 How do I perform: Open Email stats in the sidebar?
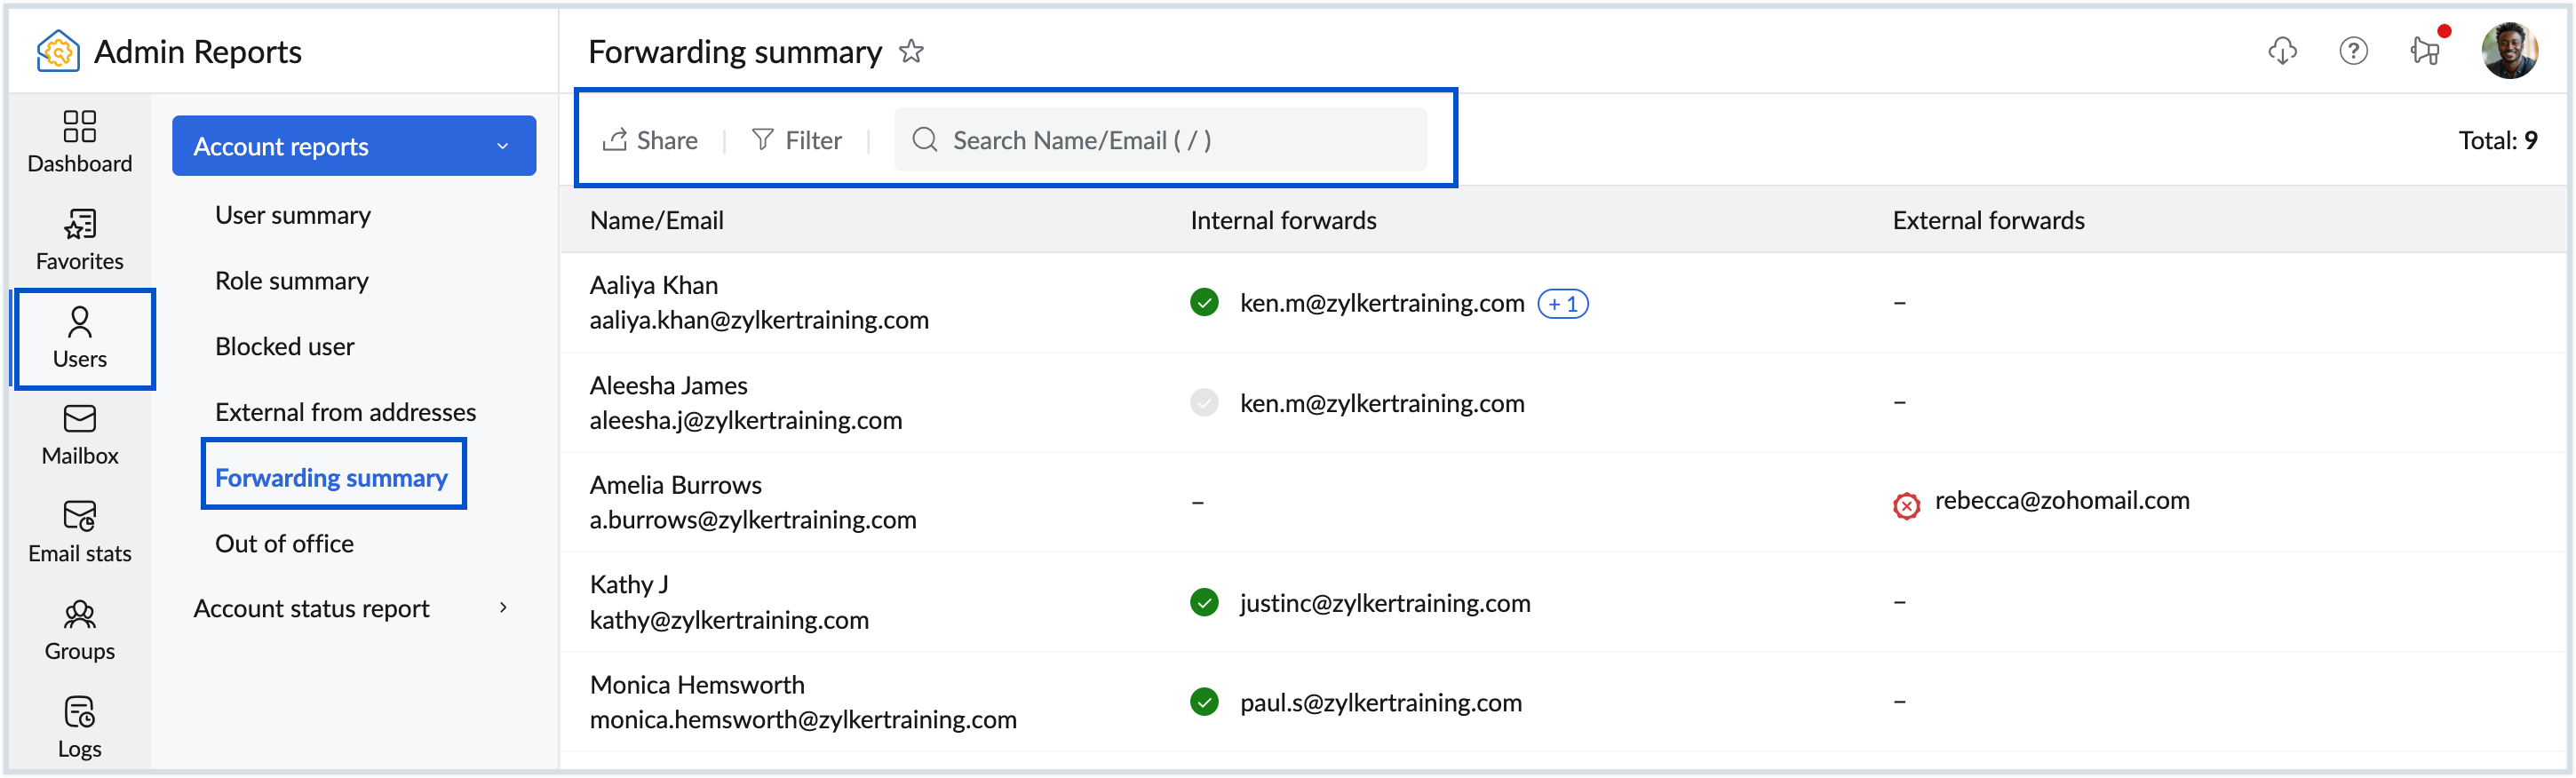click(80, 532)
